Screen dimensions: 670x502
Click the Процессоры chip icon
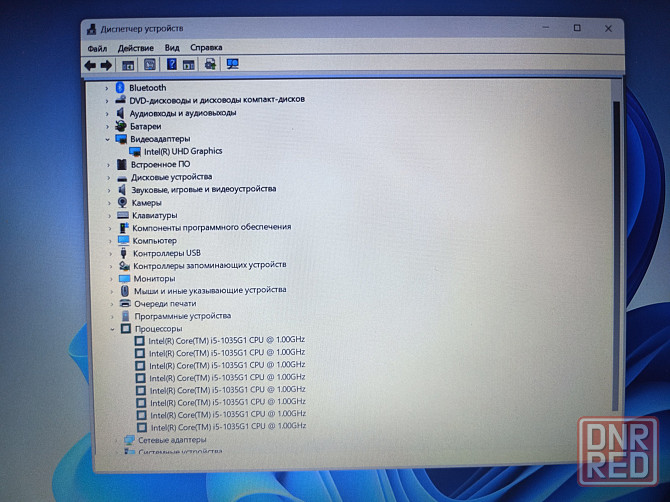pyautogui.click(x=126, y=329)
